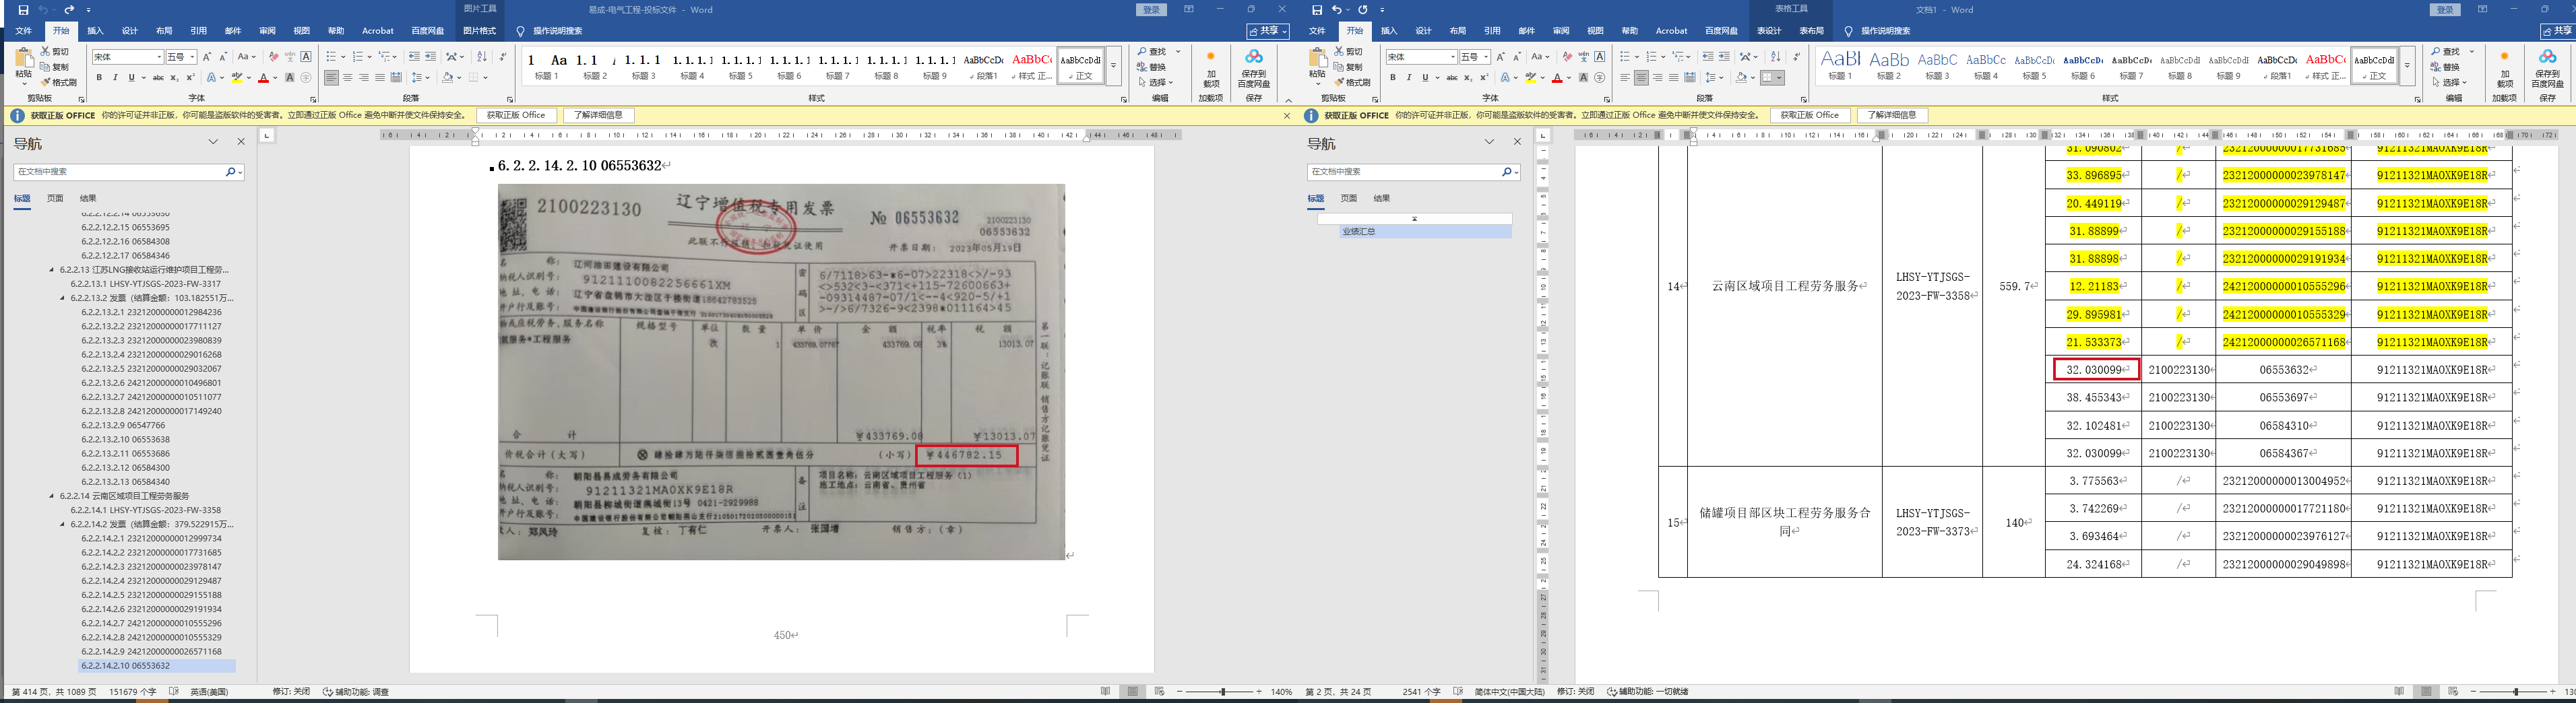The height and width of the screenshot is (703, 2576).
Task: Toggle Italic in the right Word window
Action: 1409,78
